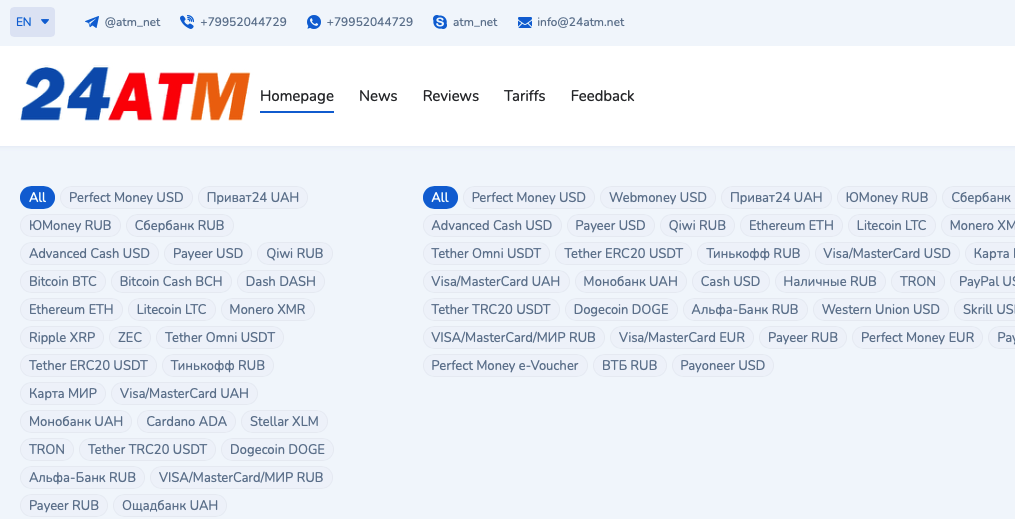Open the News menu item
This screenshot has width=1015, height=519.
point(378,96)
